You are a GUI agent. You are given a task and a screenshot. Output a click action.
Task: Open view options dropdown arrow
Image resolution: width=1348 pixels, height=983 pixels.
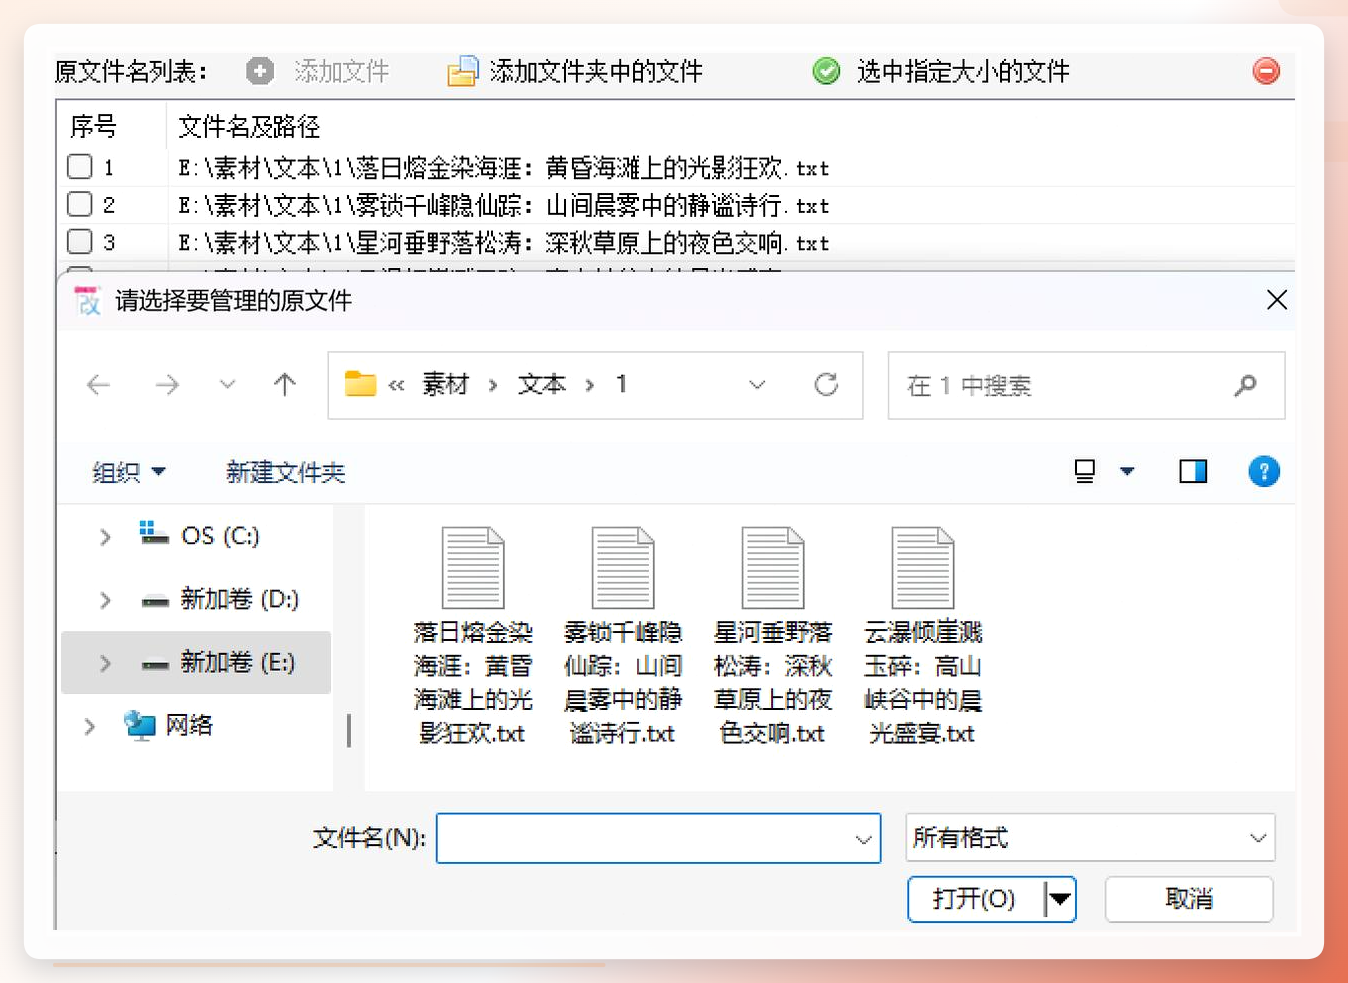pos(1127,471)
